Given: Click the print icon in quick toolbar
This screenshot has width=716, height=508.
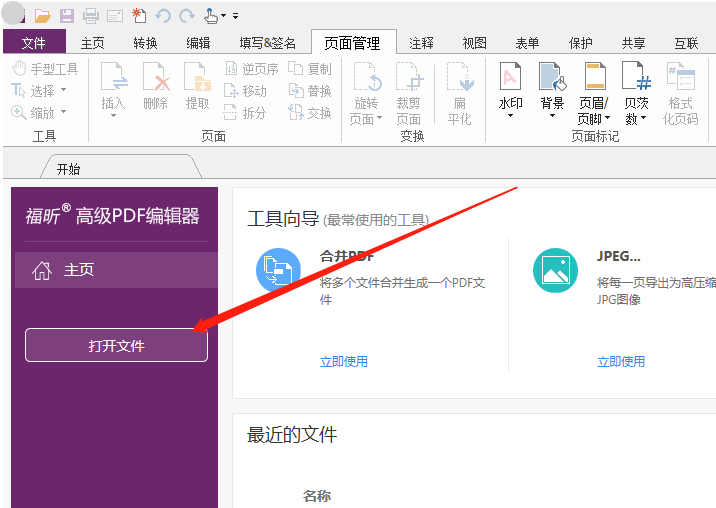Looking at the screenshot, I should (90, 16).
